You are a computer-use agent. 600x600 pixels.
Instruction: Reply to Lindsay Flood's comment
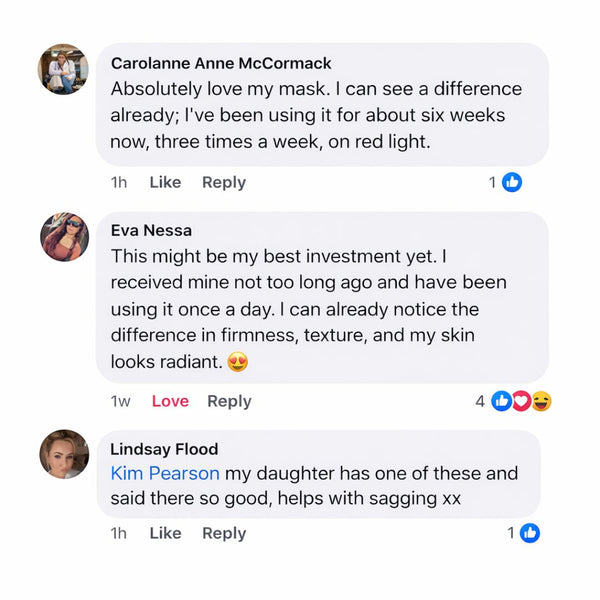(x=224, y=533)
